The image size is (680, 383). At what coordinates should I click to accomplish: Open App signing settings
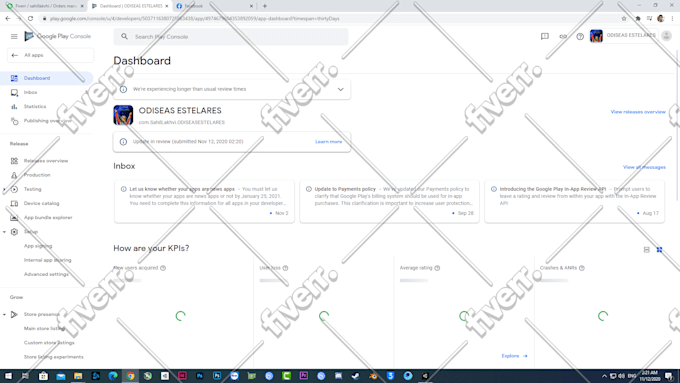38,246
